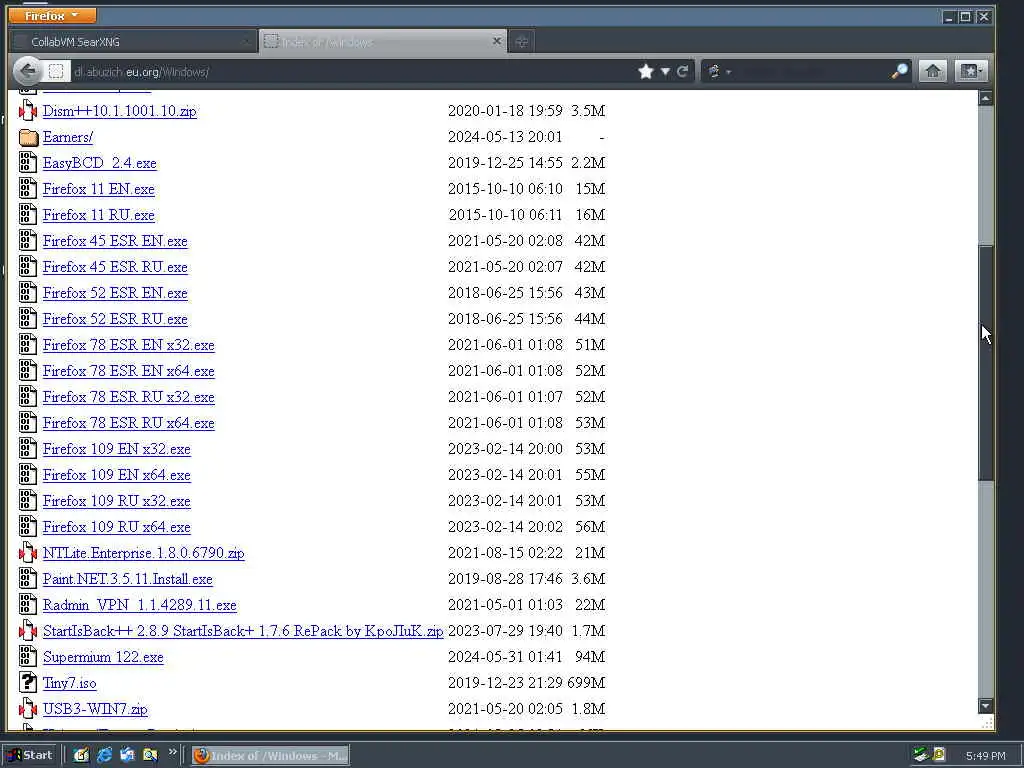Reload the page with the refresh icon
The height and width of the screenshot is (768, 1024).
point(682,71)
